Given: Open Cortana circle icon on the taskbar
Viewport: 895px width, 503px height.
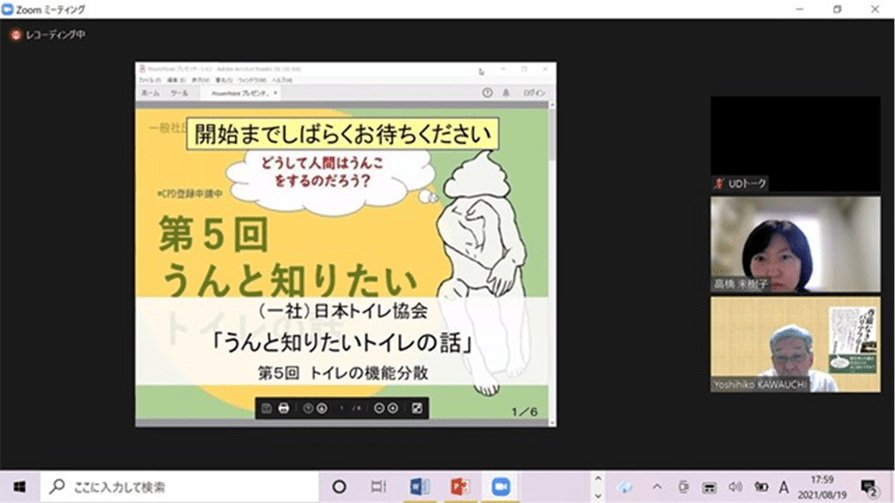Looking at the screenshot, I should coord(339,486).
